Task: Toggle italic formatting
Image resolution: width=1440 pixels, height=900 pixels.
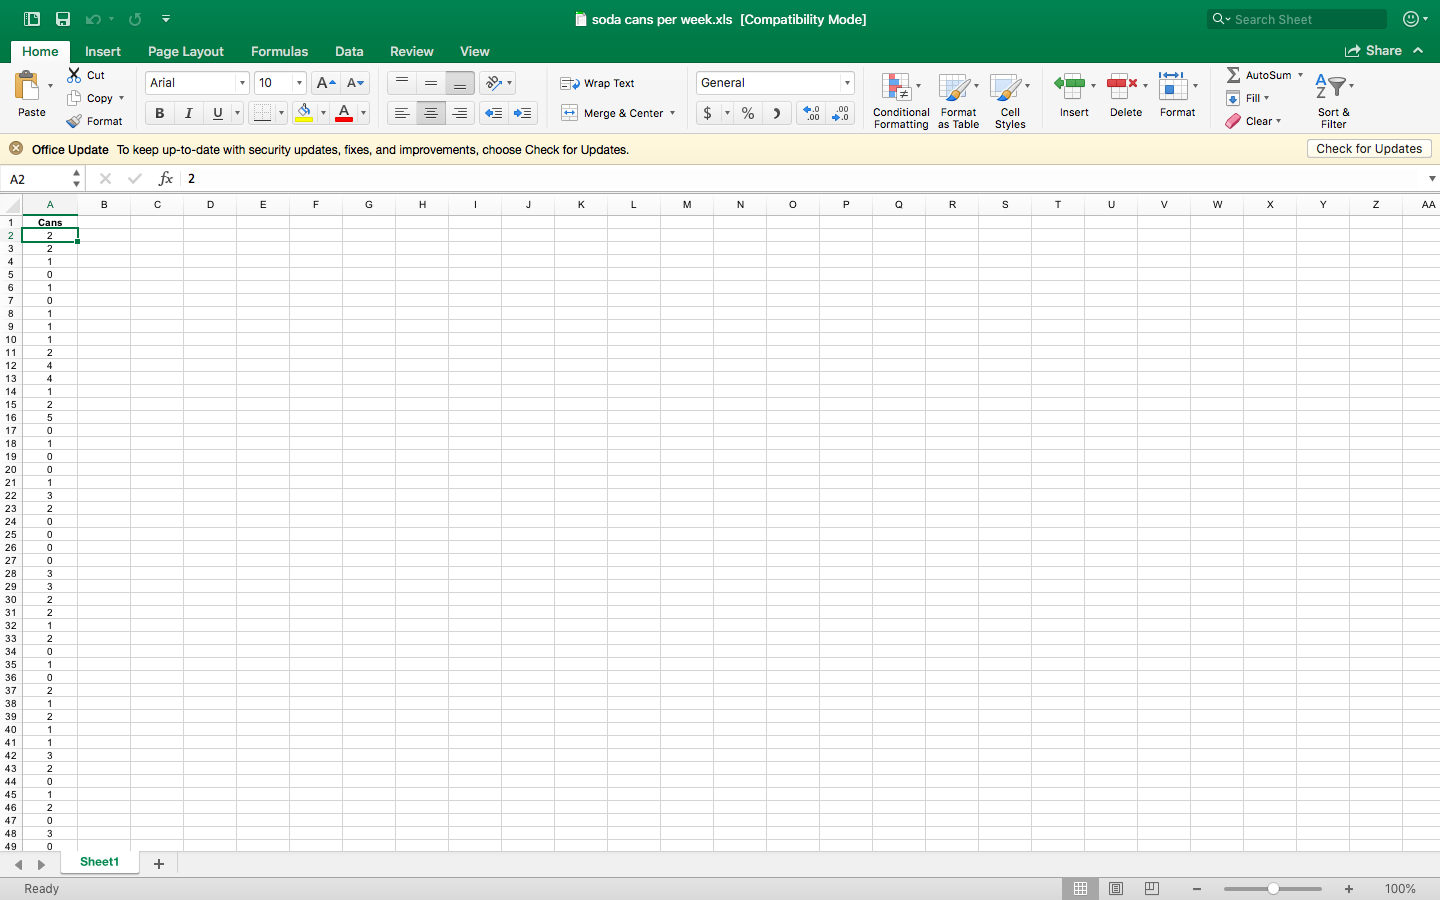Action: [188, 113]
